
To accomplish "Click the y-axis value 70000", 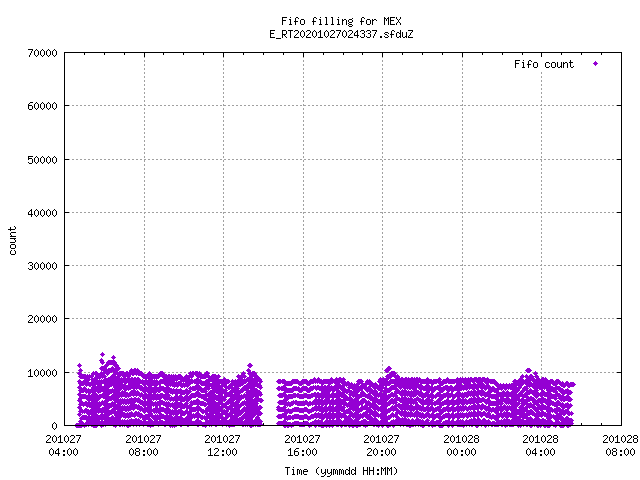I will pos(42,53).
